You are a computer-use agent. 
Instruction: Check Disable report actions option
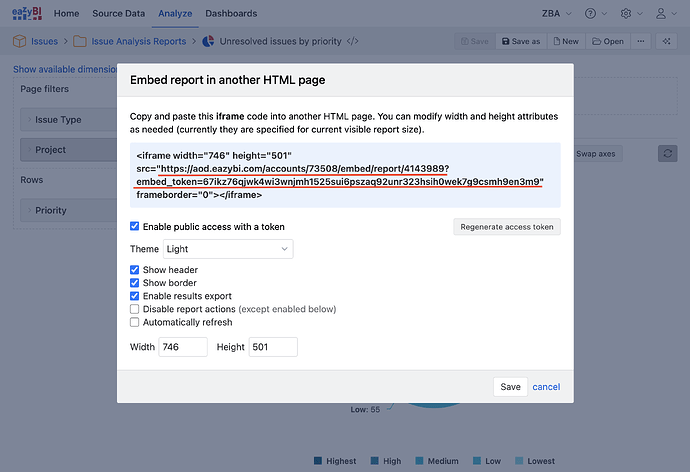pos(135,309)
